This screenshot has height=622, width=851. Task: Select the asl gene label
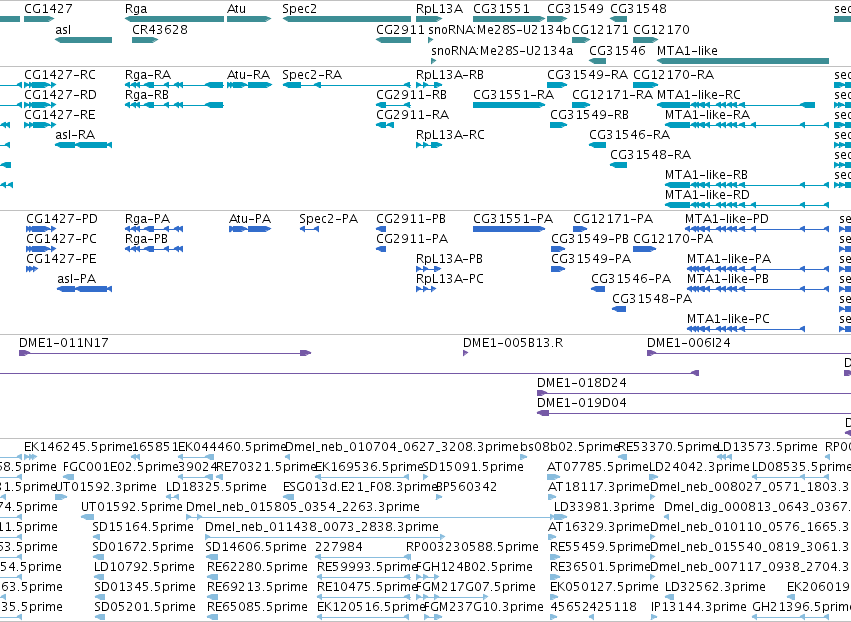tap(63, 29)
